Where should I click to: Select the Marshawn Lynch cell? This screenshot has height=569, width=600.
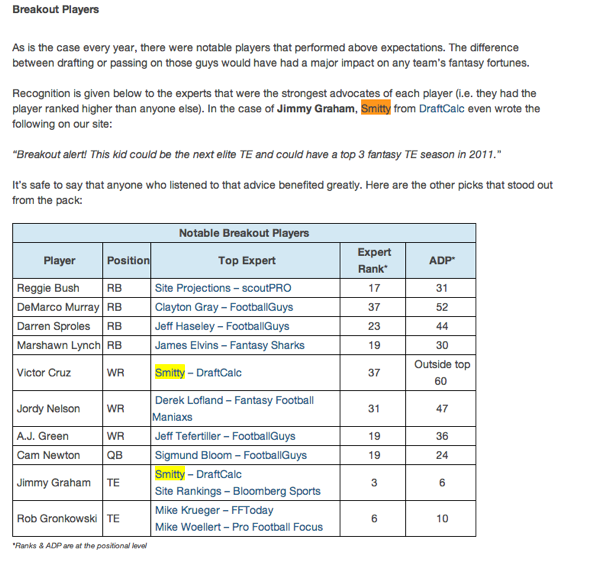[x=58, y=346]
